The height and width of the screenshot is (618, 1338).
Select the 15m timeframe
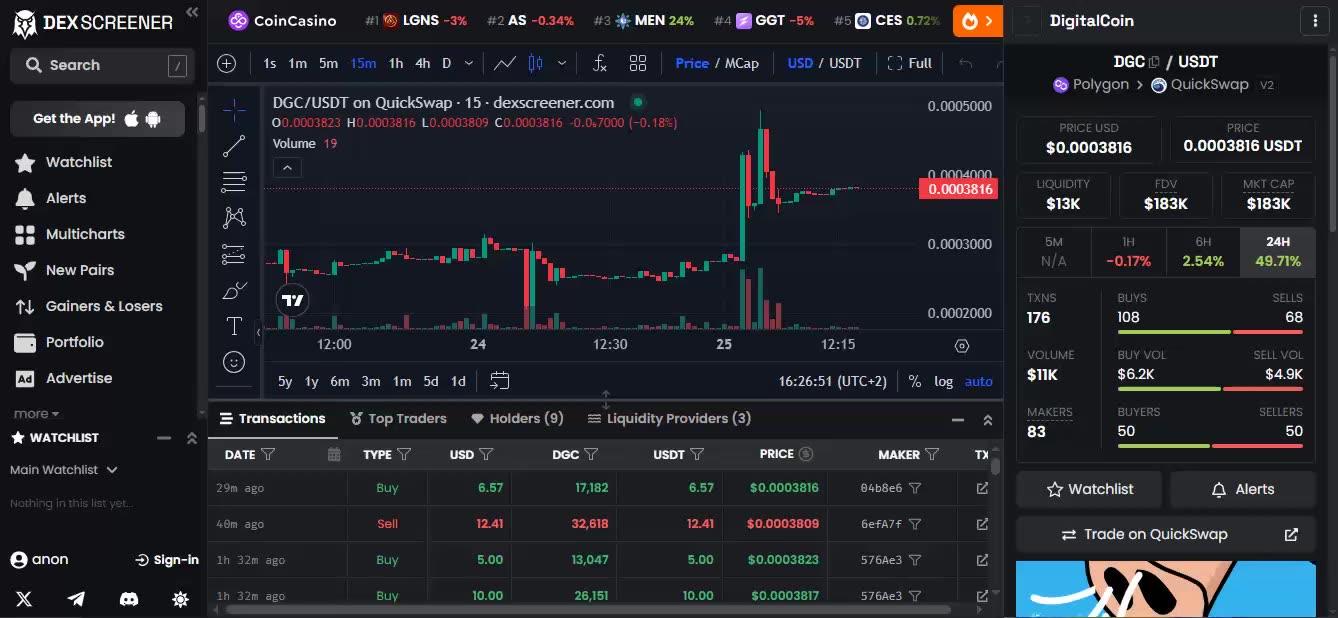click(x=363, y=63)
